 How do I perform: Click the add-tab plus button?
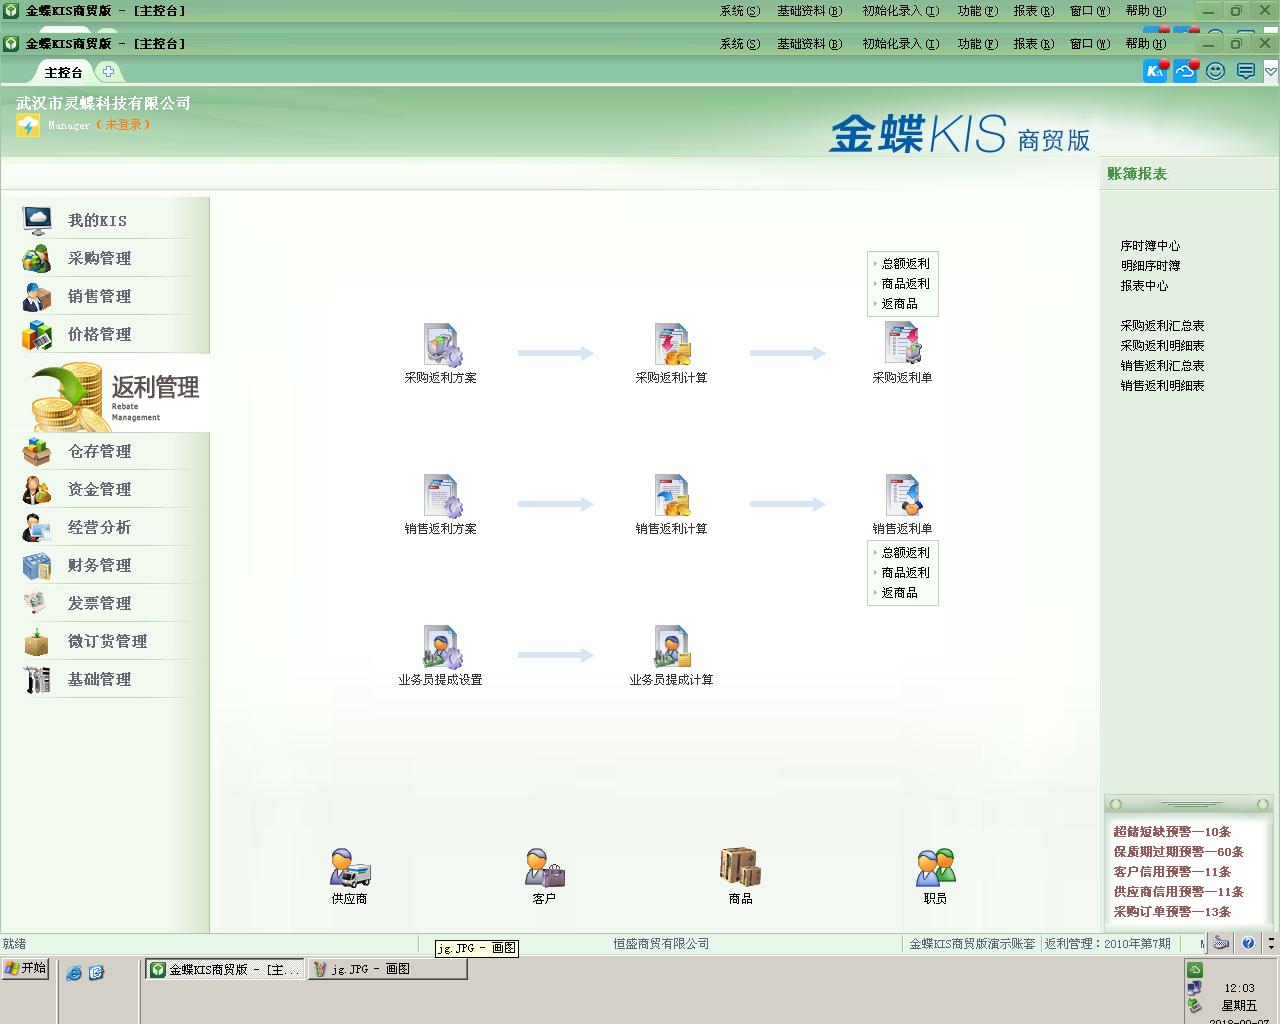coord(108,71)
